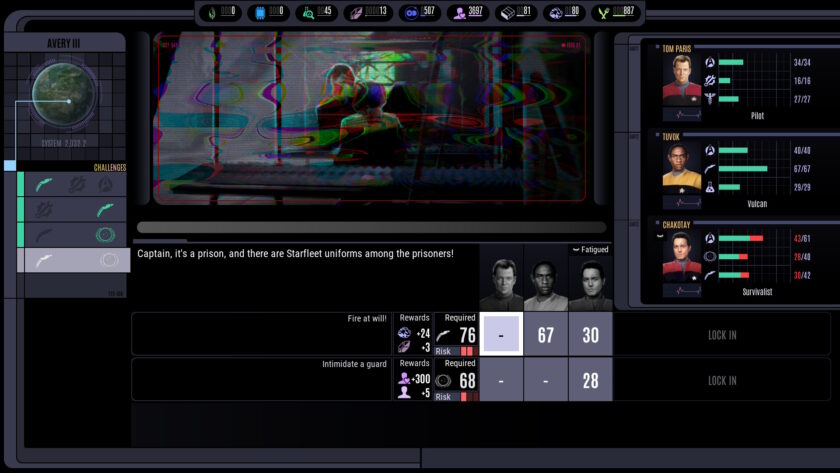Viewport: 840px width, 473px height.
Task: Lock in the Intimidate a guard option
Action: [x=722, y=381]
